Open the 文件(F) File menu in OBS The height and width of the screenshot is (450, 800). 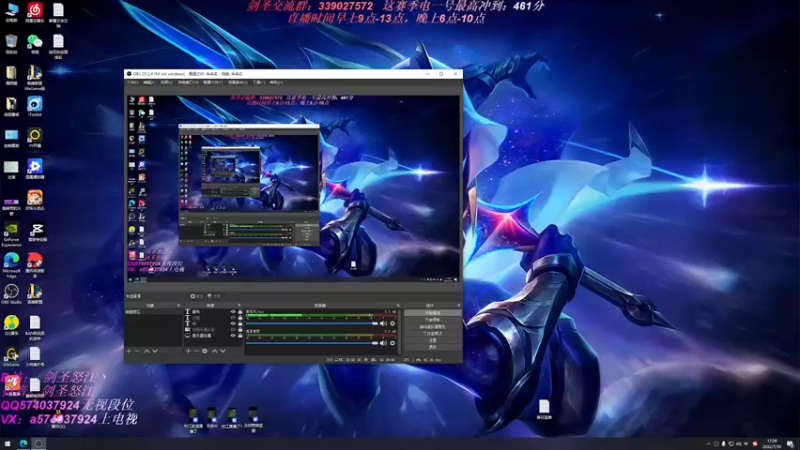pyautogui.click(x=133, y=82)
